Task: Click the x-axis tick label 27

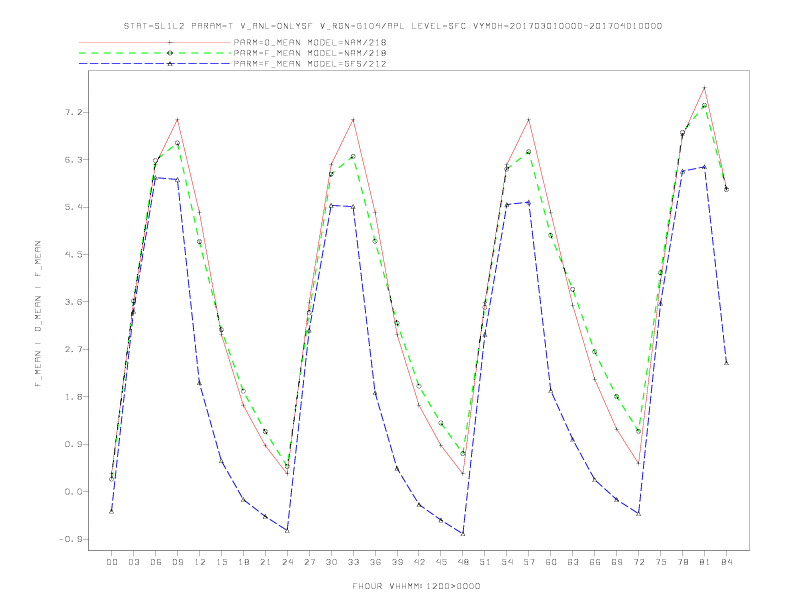Action: [x=309, y=562]
